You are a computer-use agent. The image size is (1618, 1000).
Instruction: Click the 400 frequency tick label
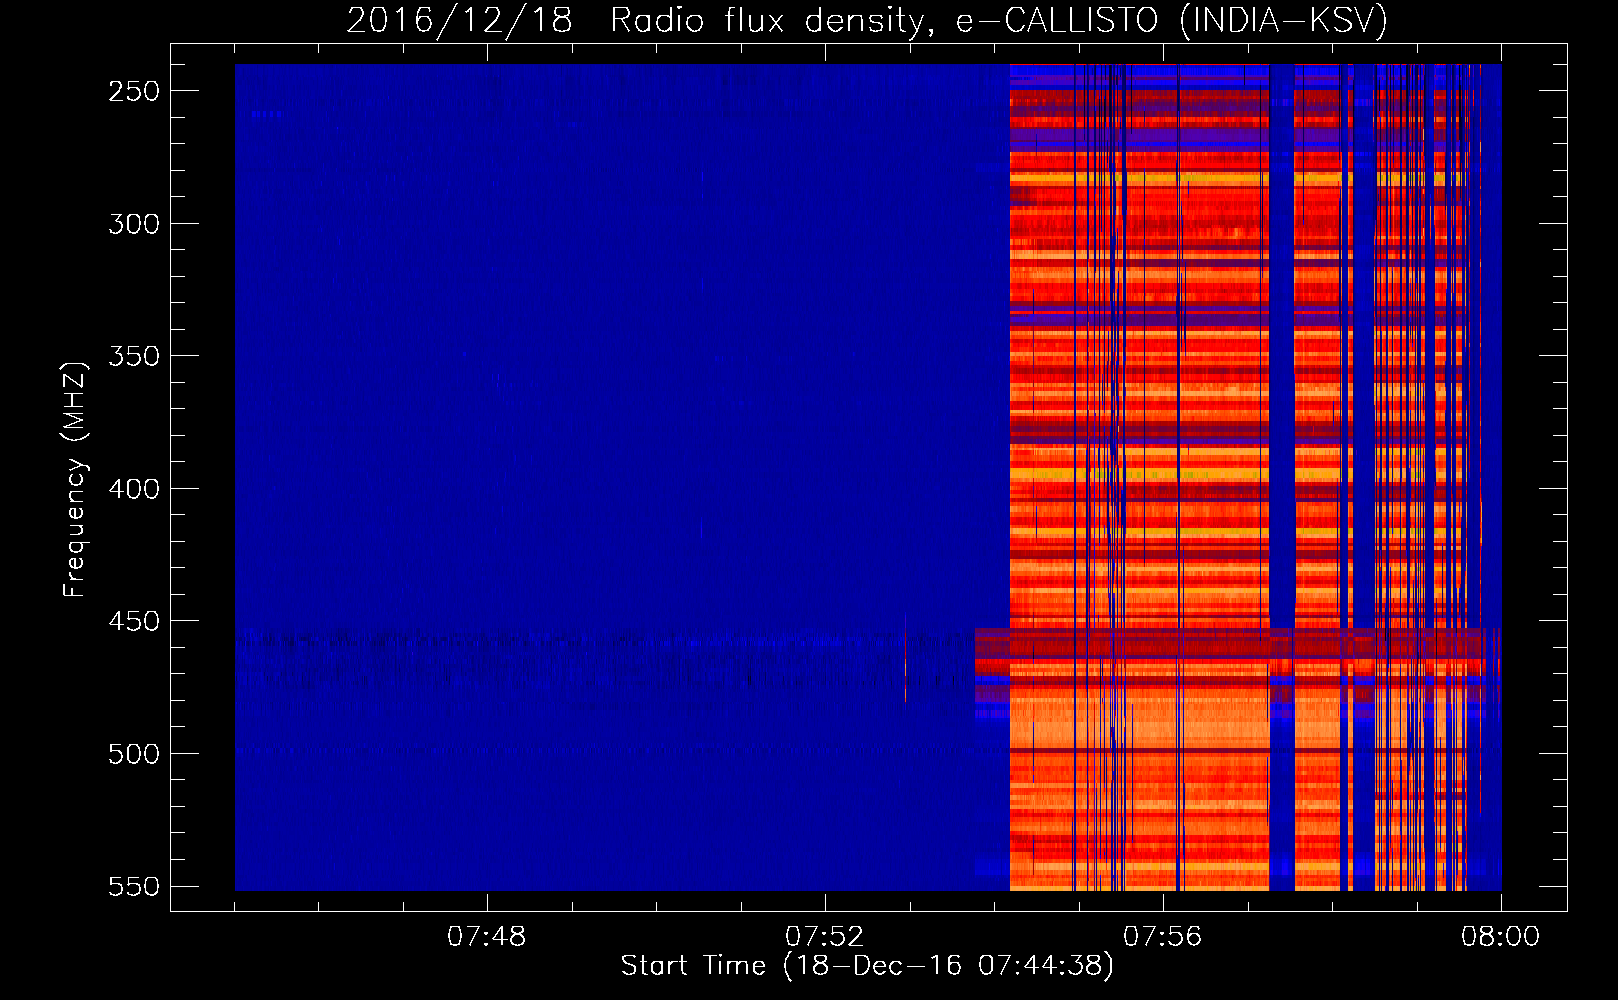coord(134,489)
